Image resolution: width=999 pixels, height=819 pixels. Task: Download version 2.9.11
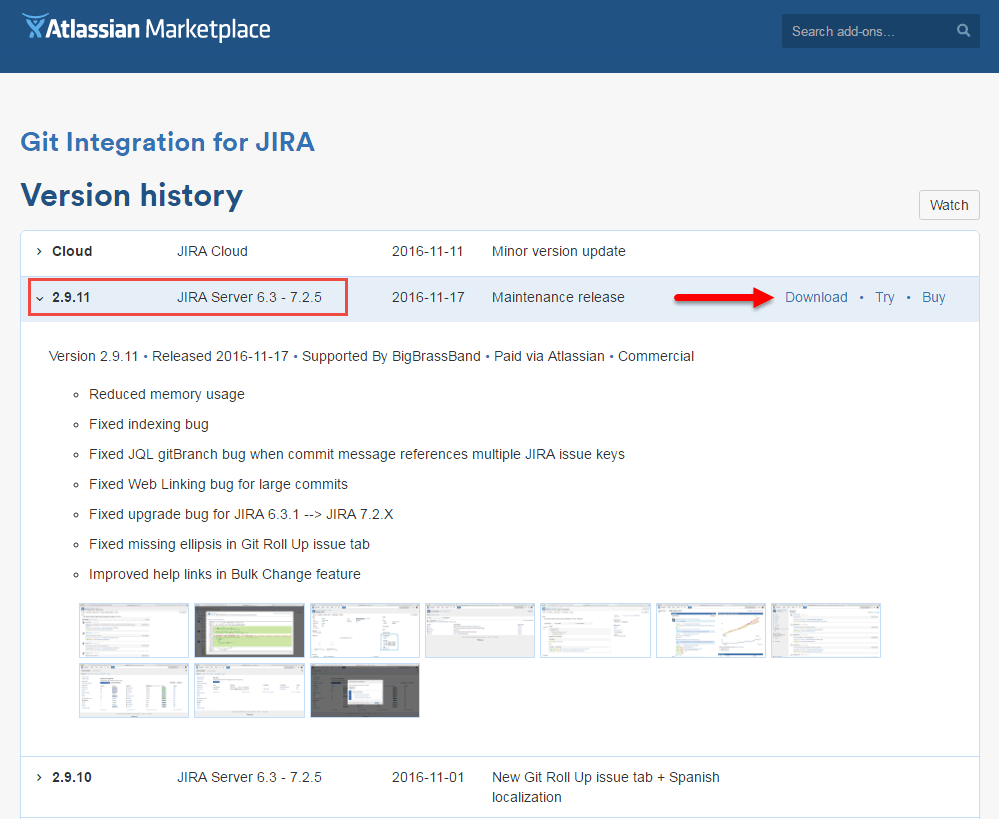click(x=816, y=297)
